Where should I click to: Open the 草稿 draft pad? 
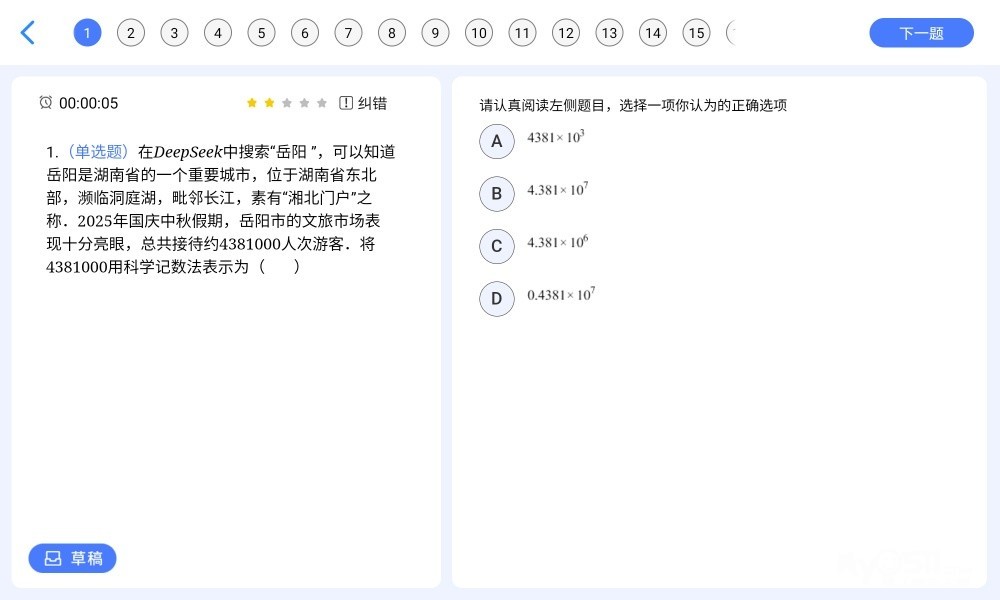[73, 558]
